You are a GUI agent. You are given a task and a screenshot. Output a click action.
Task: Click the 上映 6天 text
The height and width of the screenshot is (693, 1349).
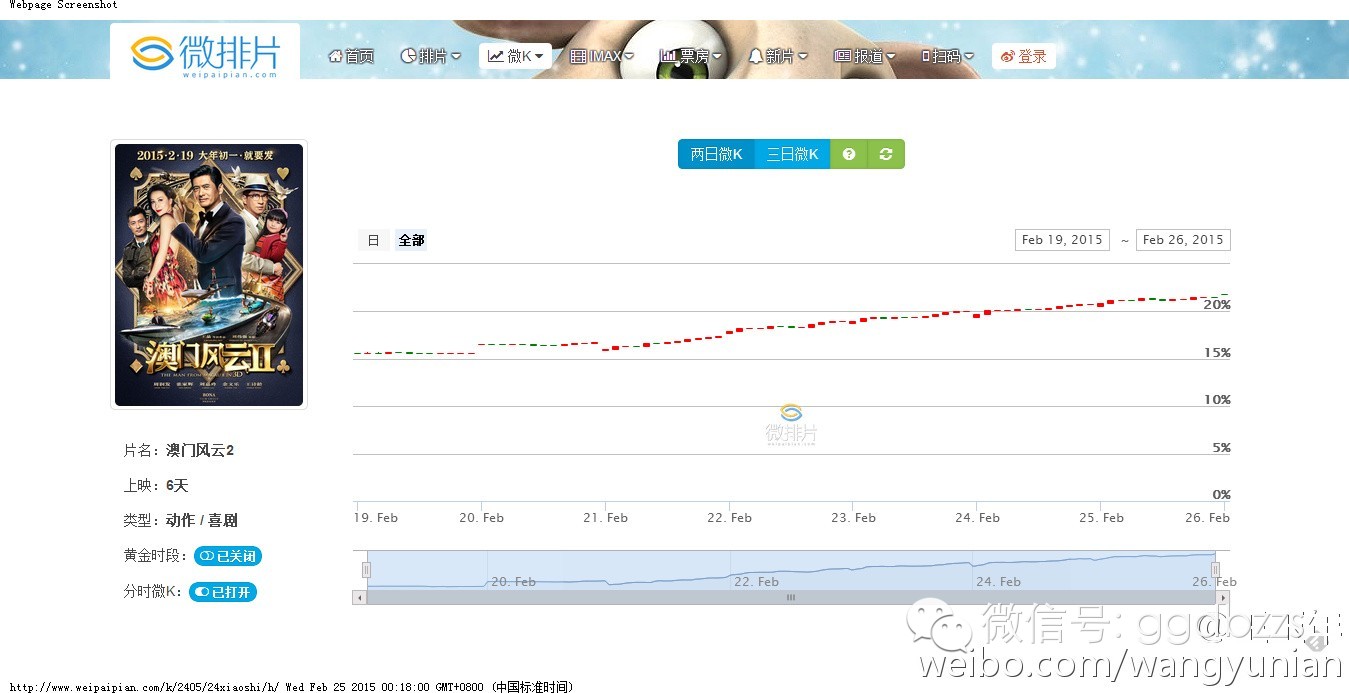[155, 486]
